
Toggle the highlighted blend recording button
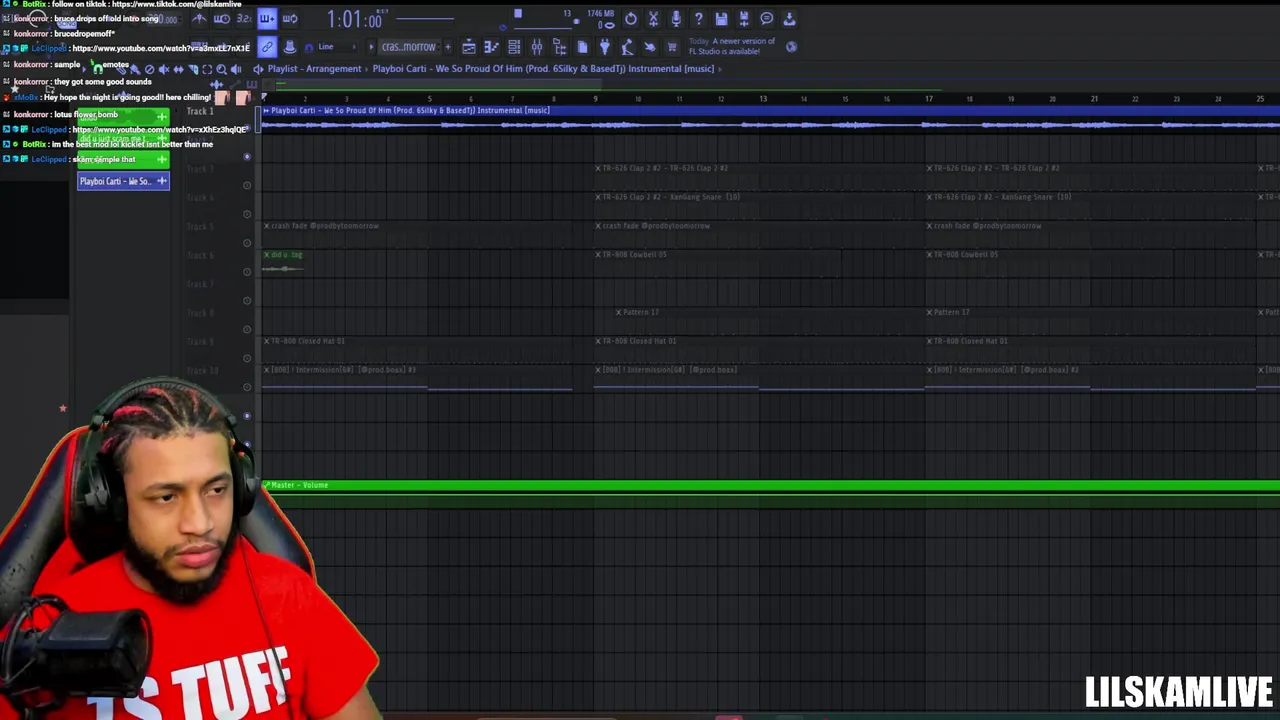coord(267,19)
